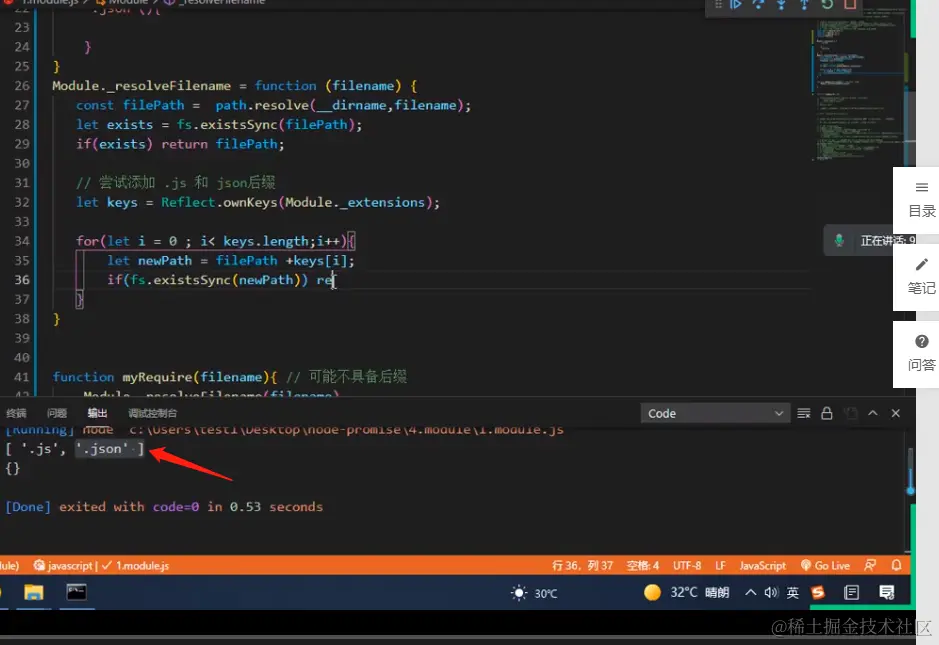Image resolution: width=939 pixels, height=645 pixels.
Task: Open notifications via the bell icon
Action: (x=896, y=565)
